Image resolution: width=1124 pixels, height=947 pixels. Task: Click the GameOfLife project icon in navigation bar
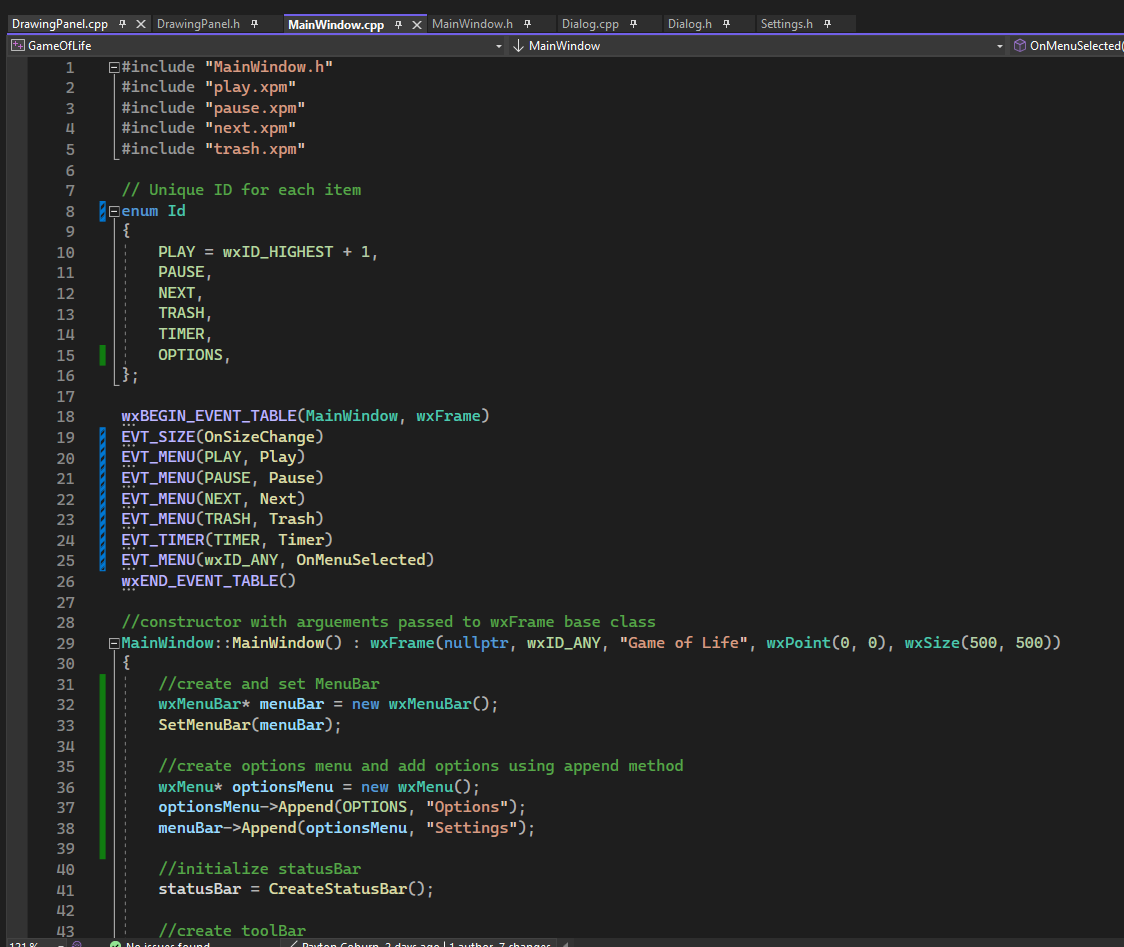[17, 45]
